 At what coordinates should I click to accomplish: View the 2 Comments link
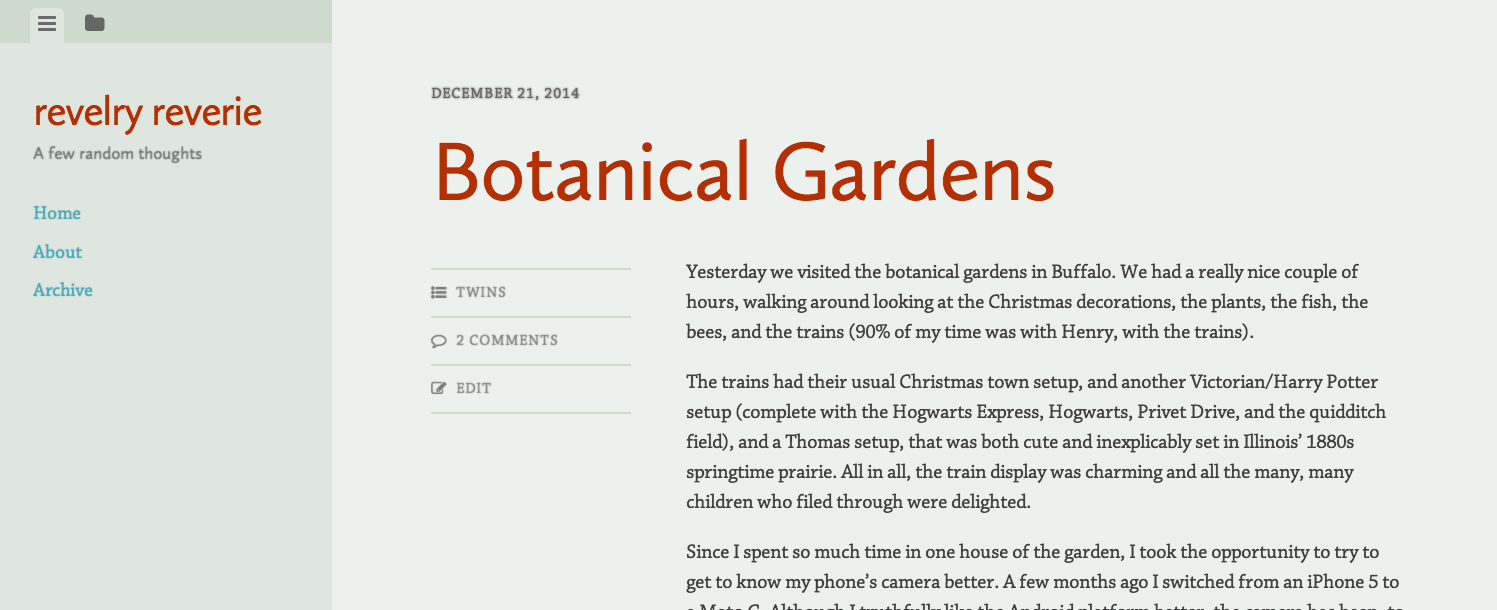point(507,340)
